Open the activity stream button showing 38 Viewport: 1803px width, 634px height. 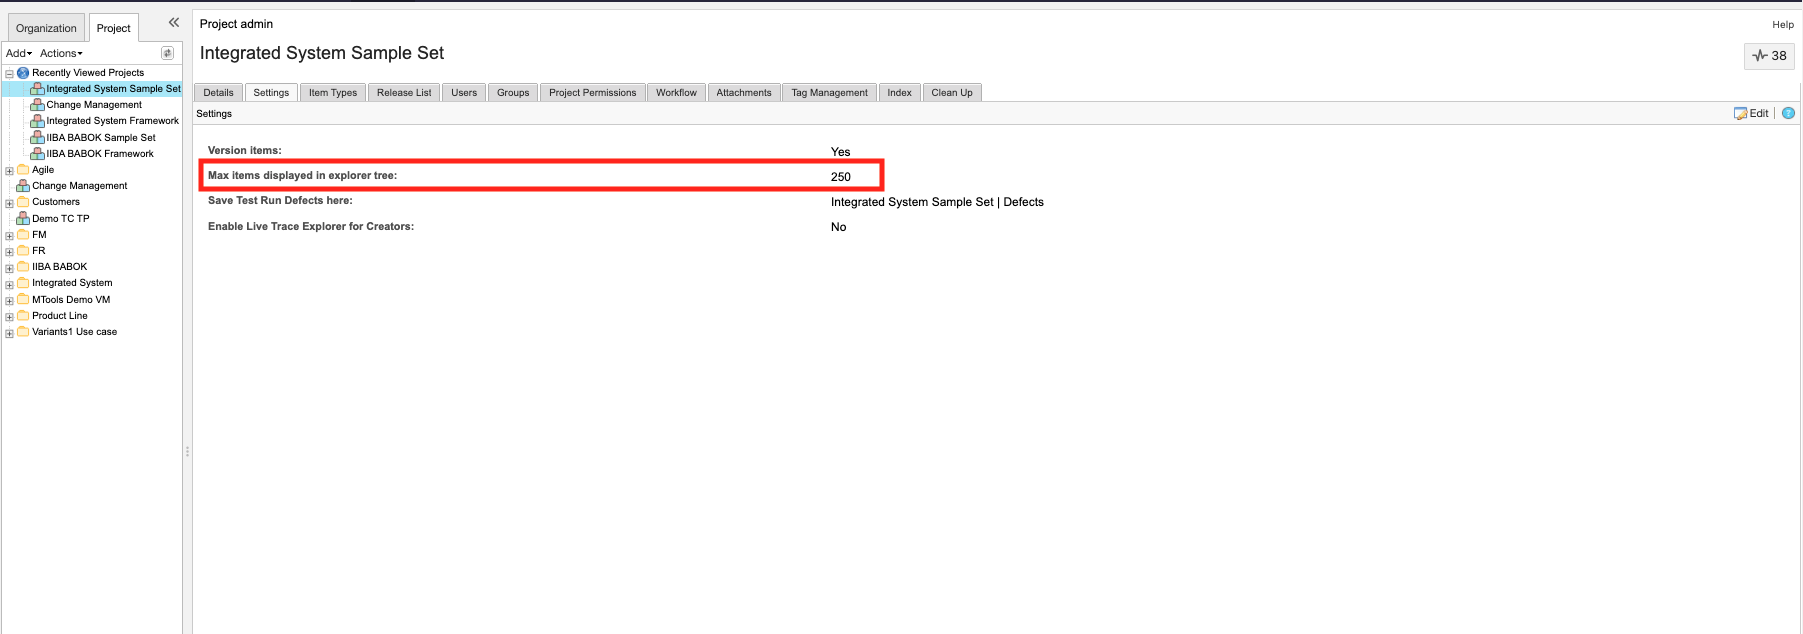[1769, 56]
